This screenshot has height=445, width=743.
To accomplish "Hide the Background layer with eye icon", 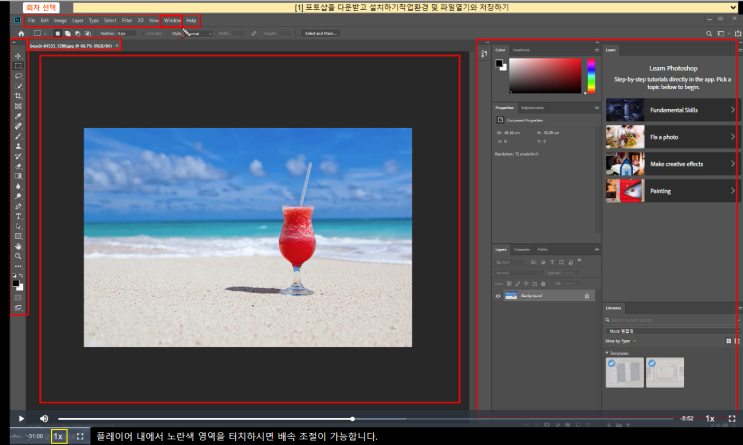I will click(x=498, y=297).
